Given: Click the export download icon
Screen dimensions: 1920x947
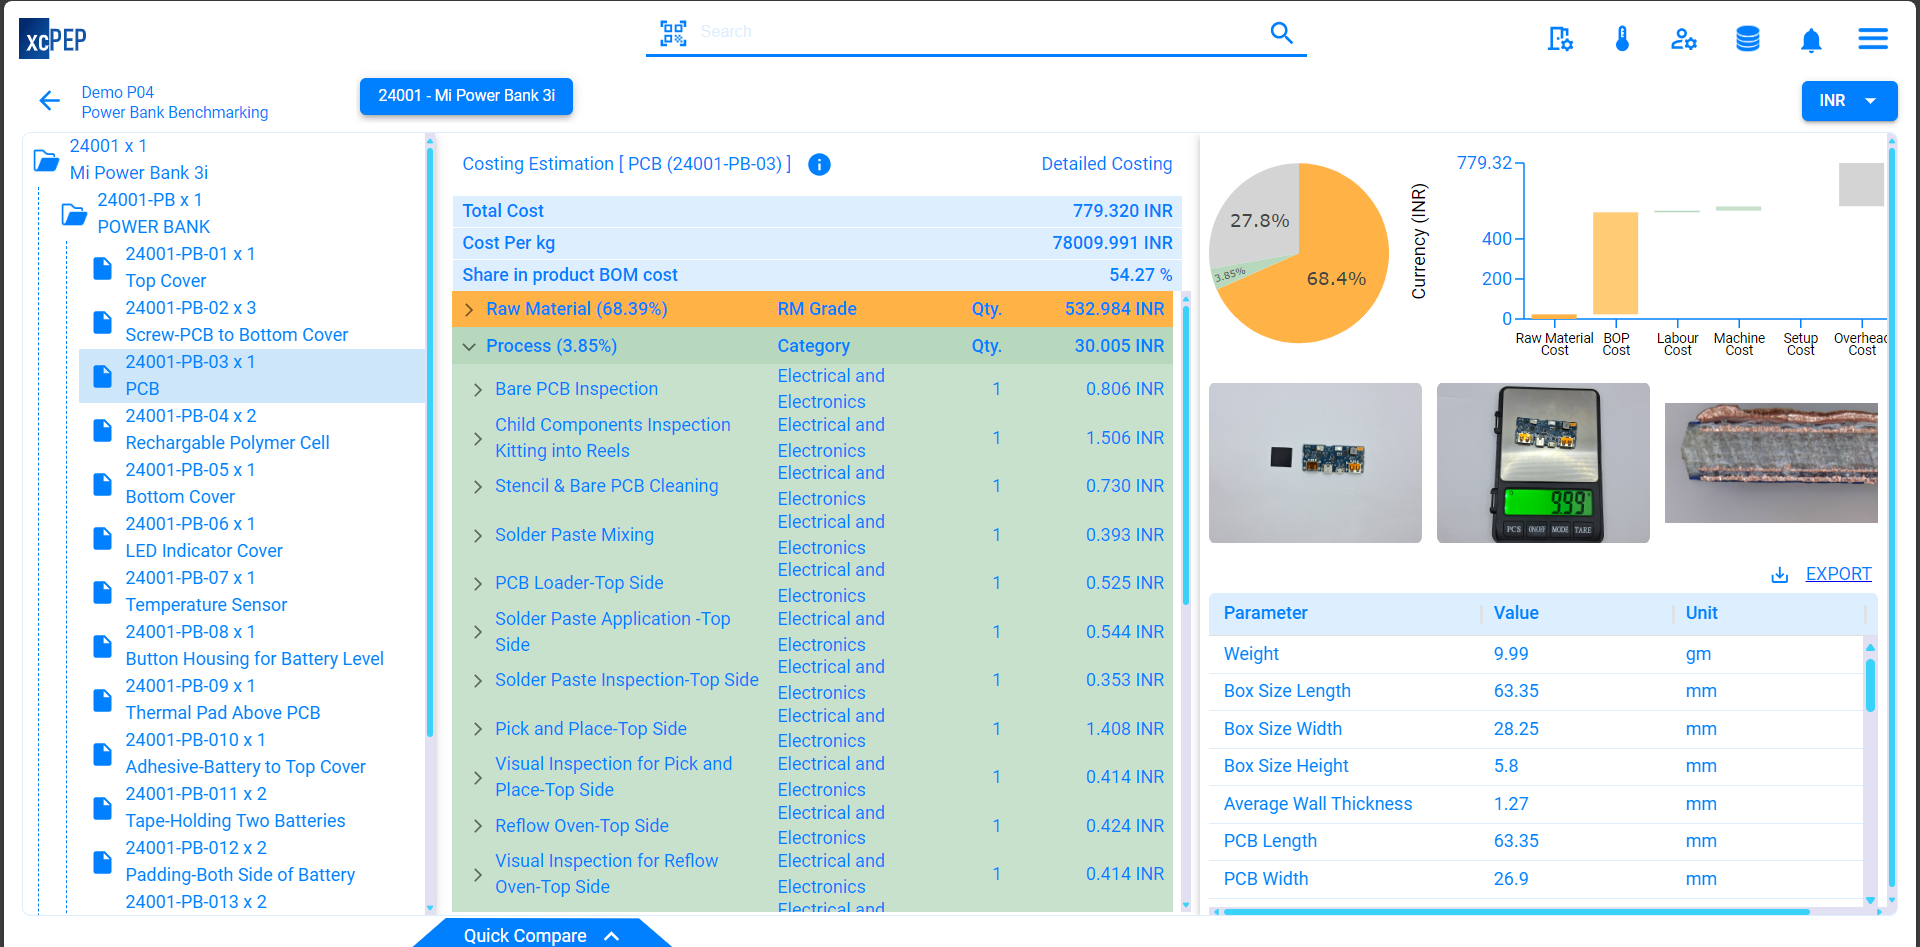Looking at the screenshot, I should click(1780, 575).
